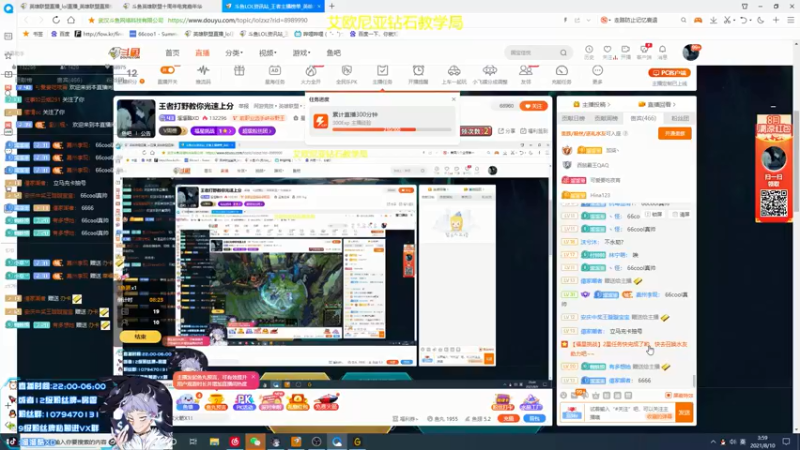Click the 上车一起玩 car icon
Viewport: 800px width, 450px height.
[x=454, y=70]
